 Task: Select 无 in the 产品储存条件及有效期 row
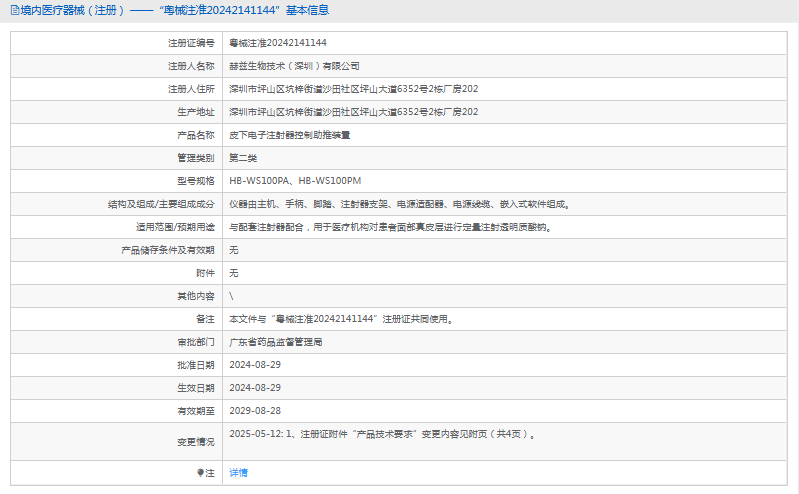tap(234, 250)
